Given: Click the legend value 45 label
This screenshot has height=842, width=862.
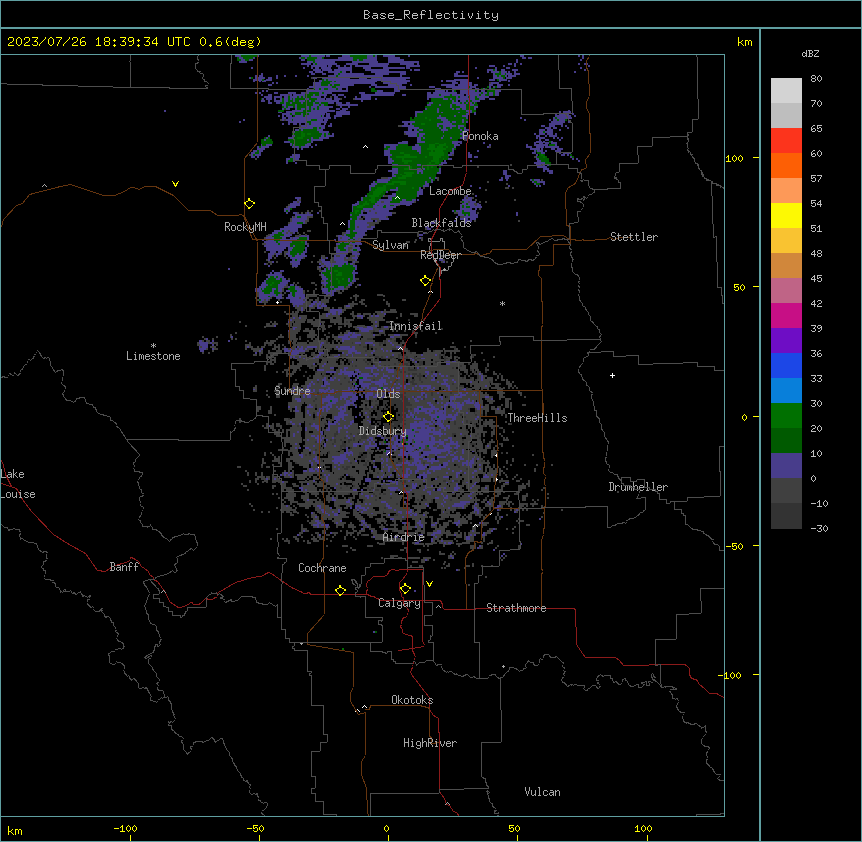Looking at the screenshot, I should click(x=816, y=278).
